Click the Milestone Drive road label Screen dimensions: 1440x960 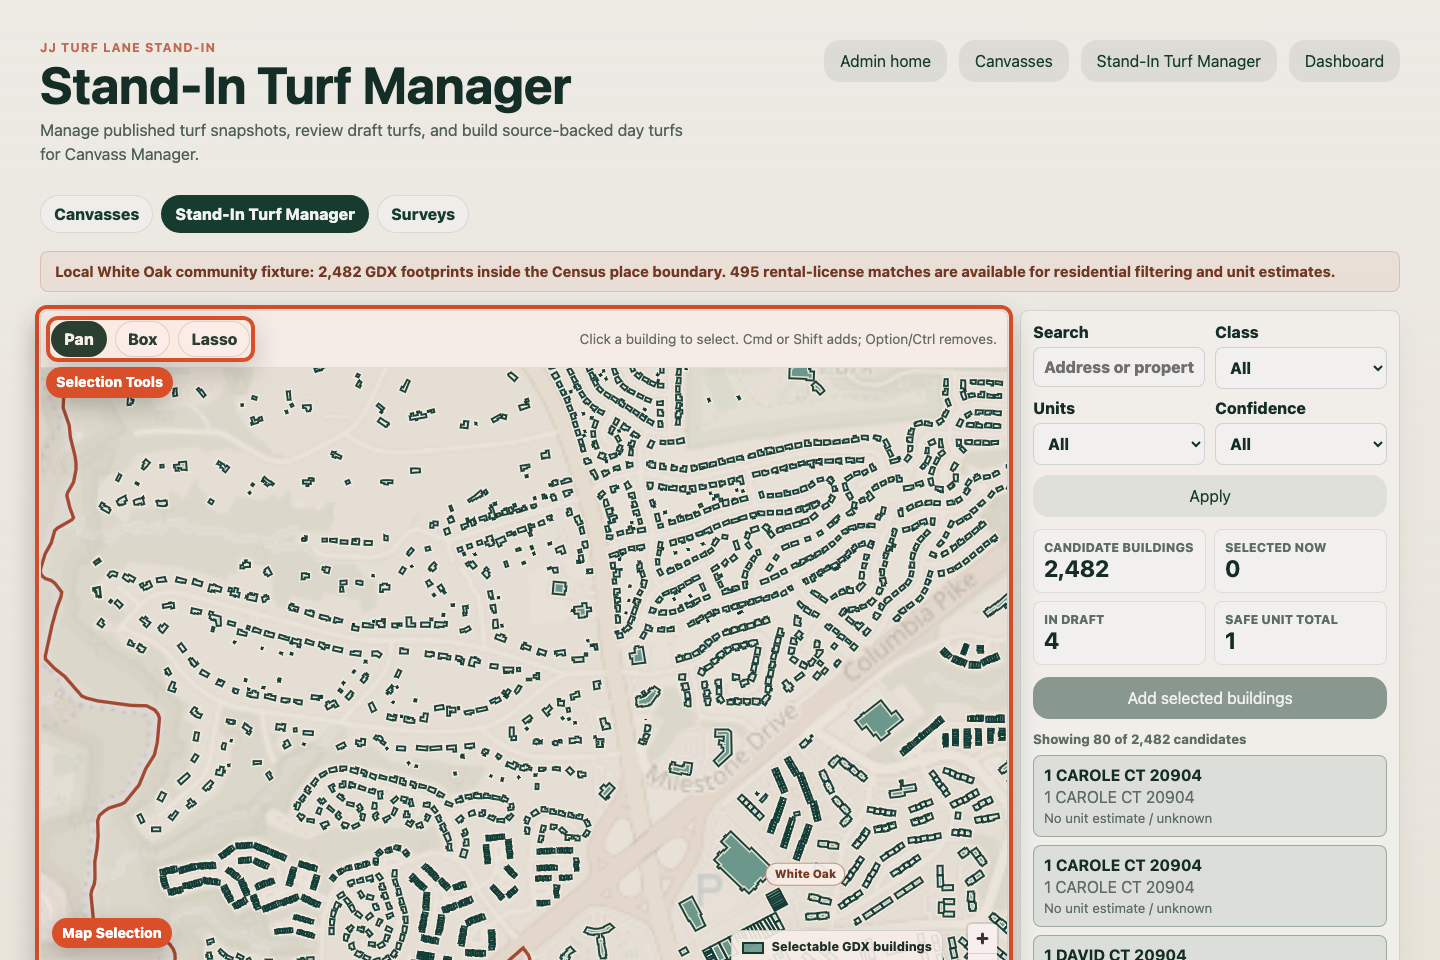(724, 747)
